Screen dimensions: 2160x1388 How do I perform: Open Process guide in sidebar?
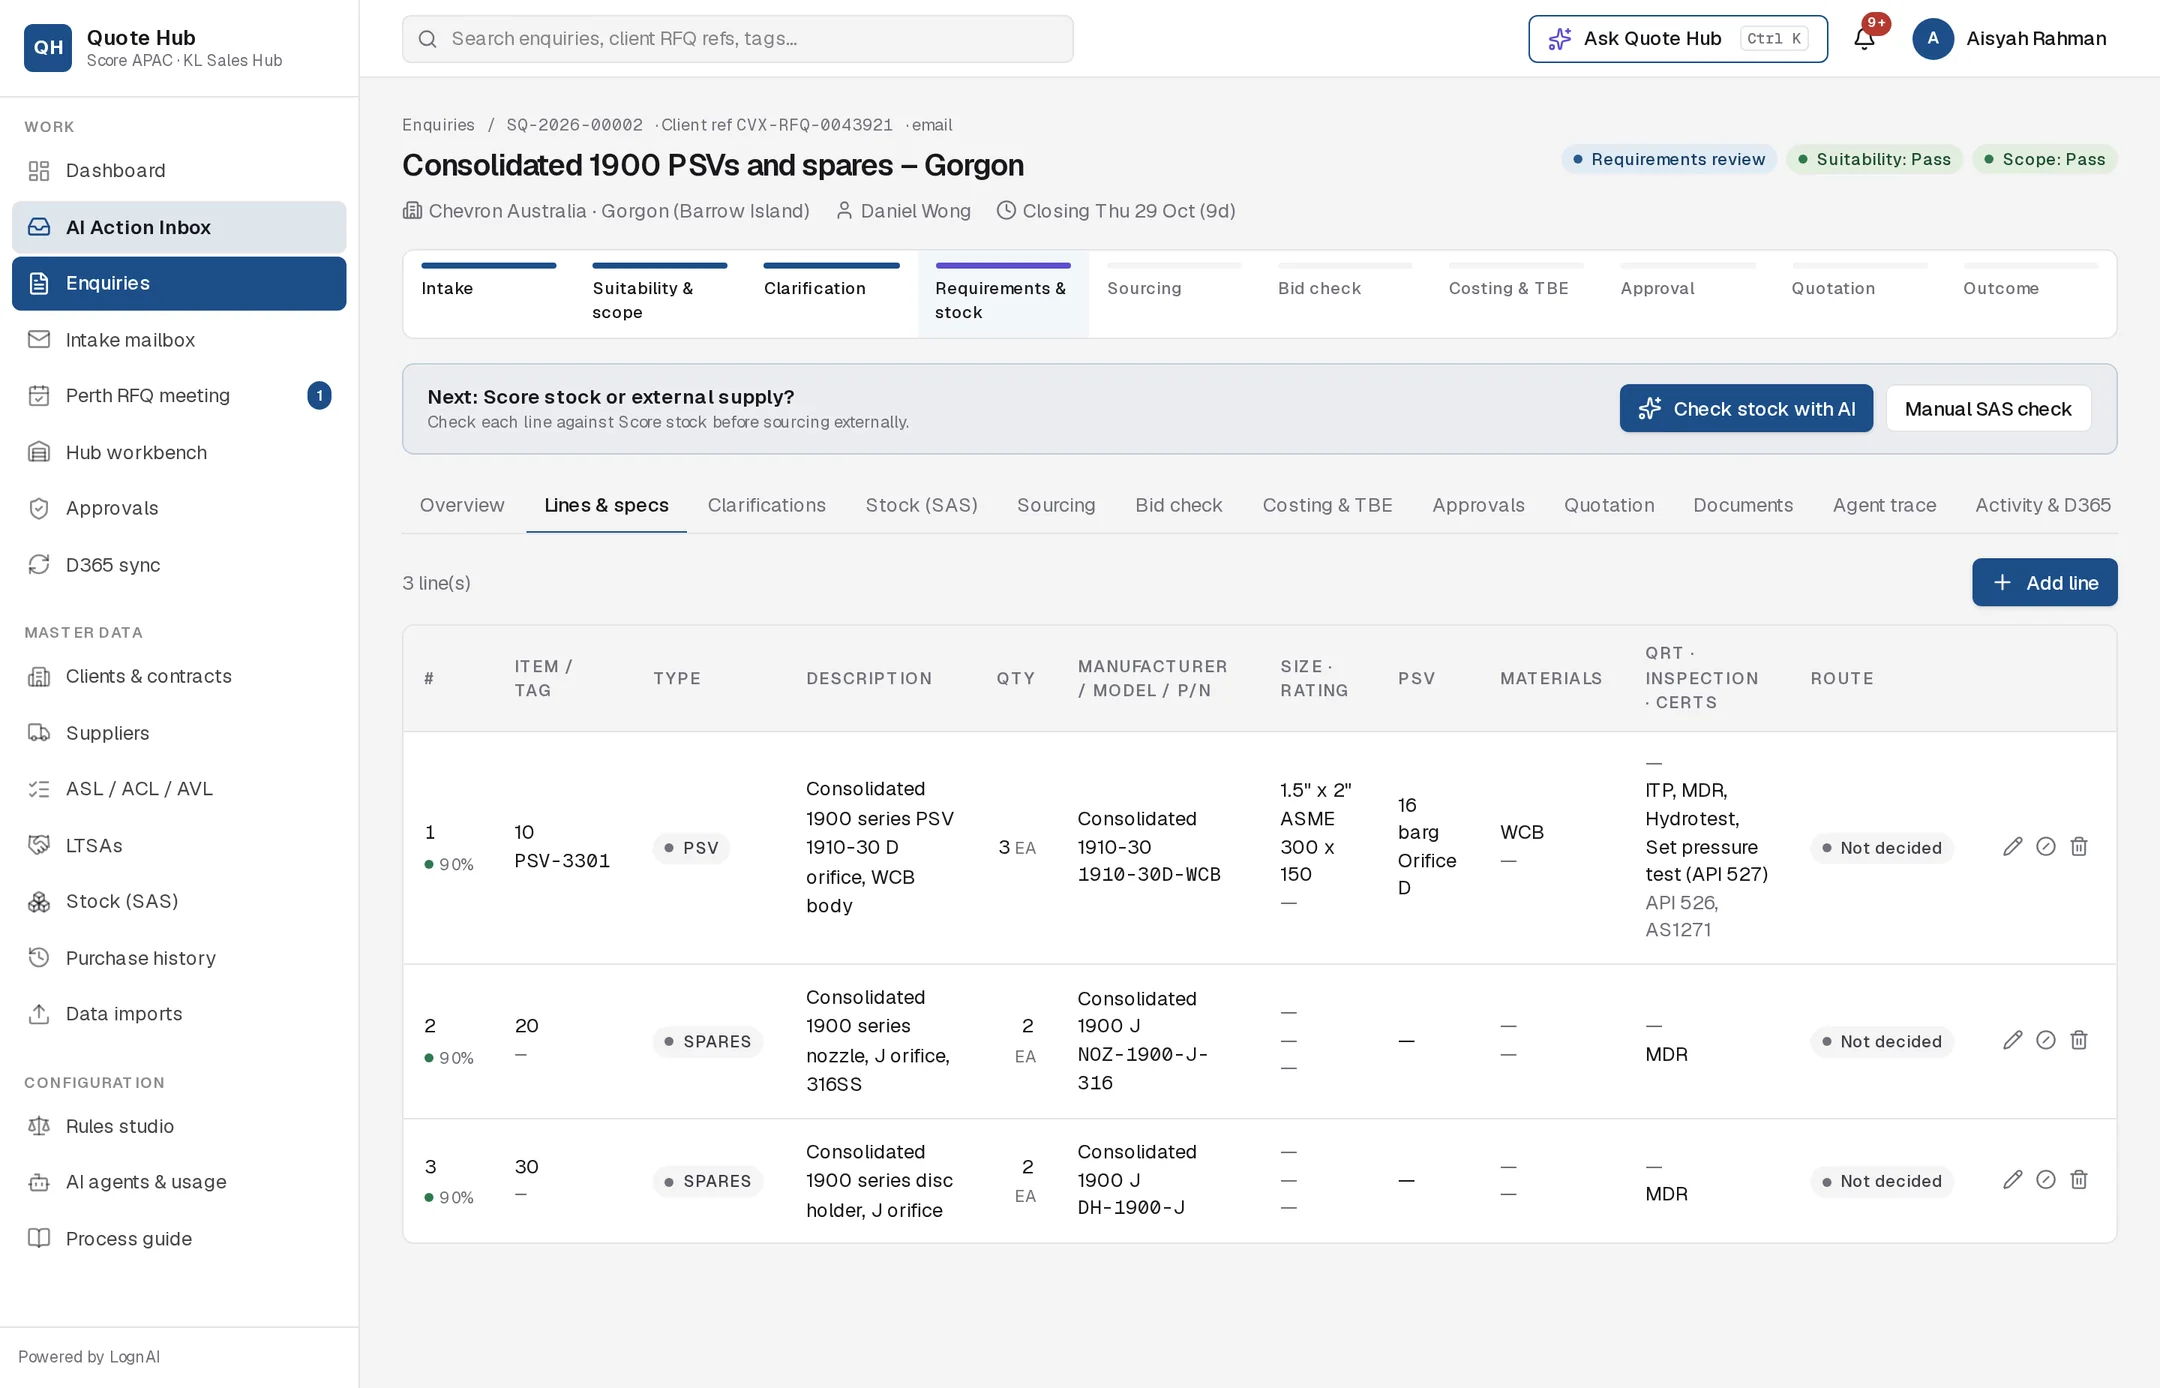tap(179, 1239)
